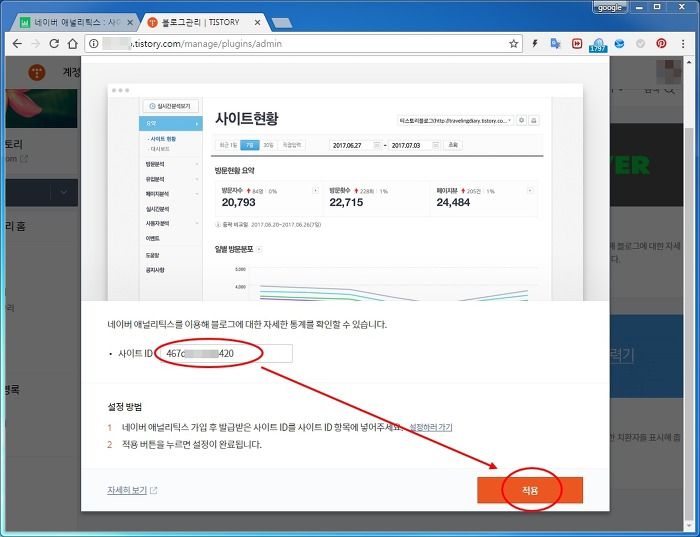Click the Tistory orange logo in header
Screen dimensions: 700x537
click(37, 72)
